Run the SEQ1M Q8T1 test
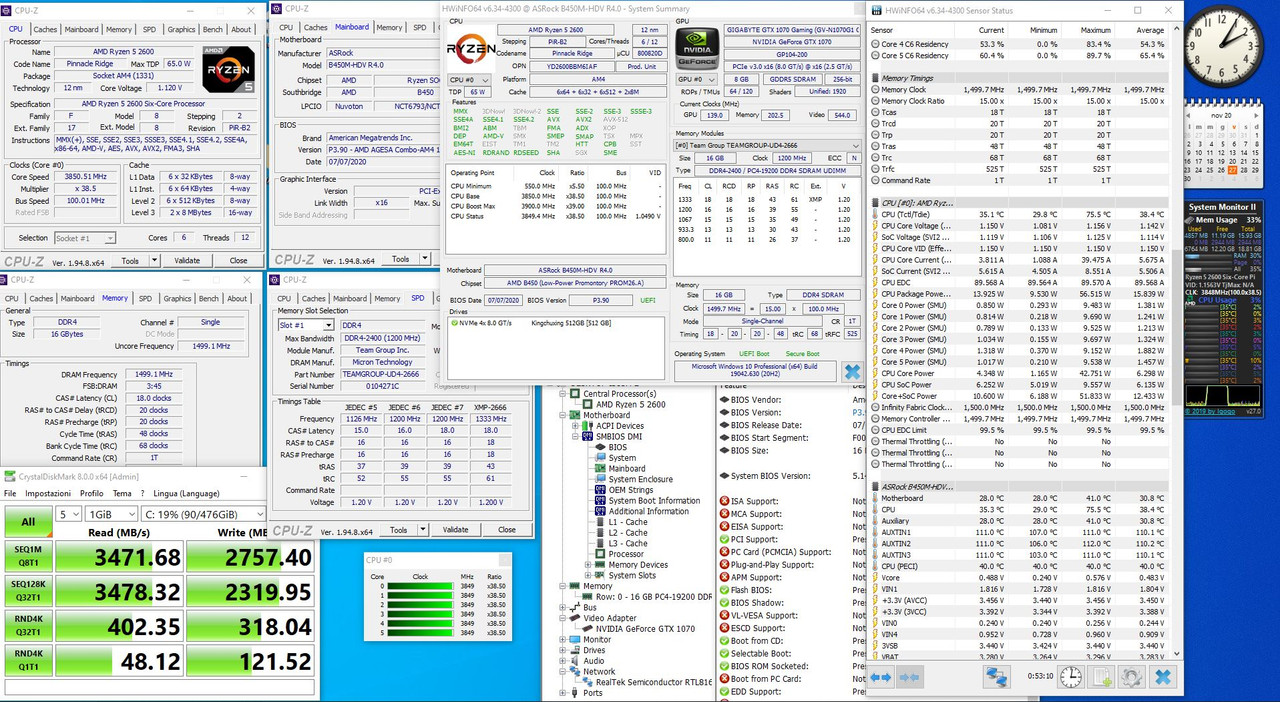 click(x=28, y=557)
